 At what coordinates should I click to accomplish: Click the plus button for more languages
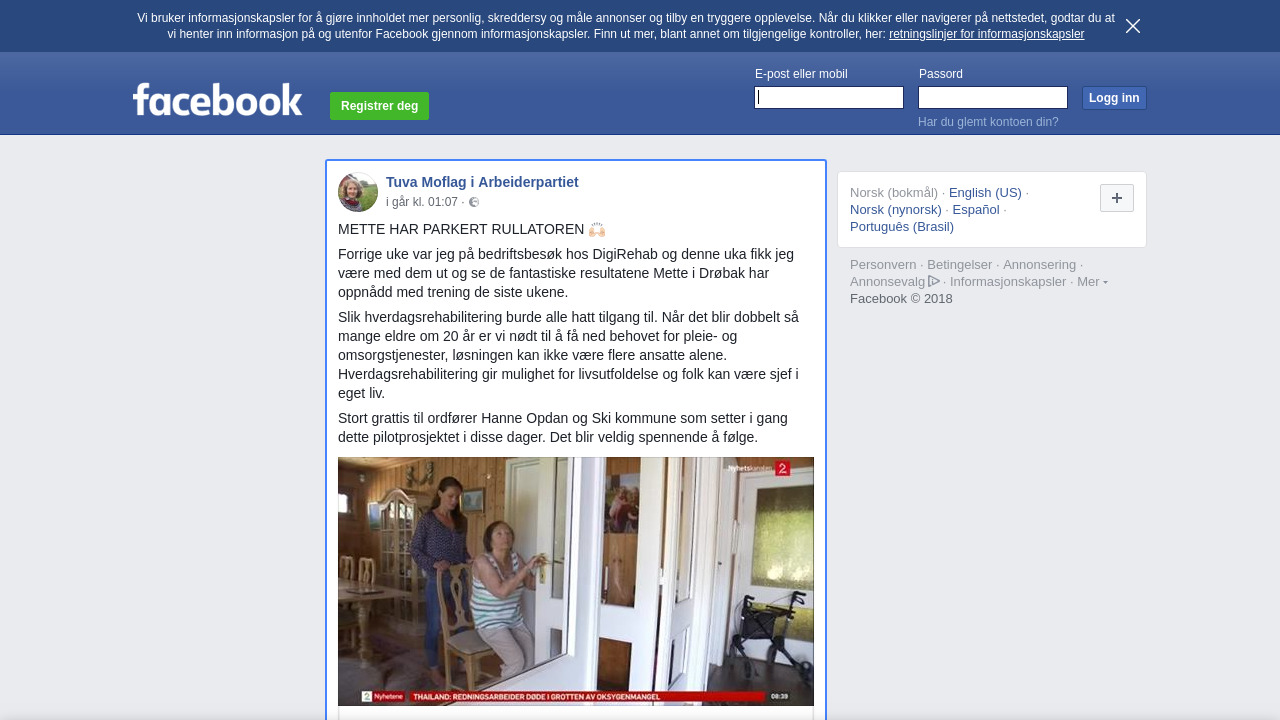point(1117,198)
